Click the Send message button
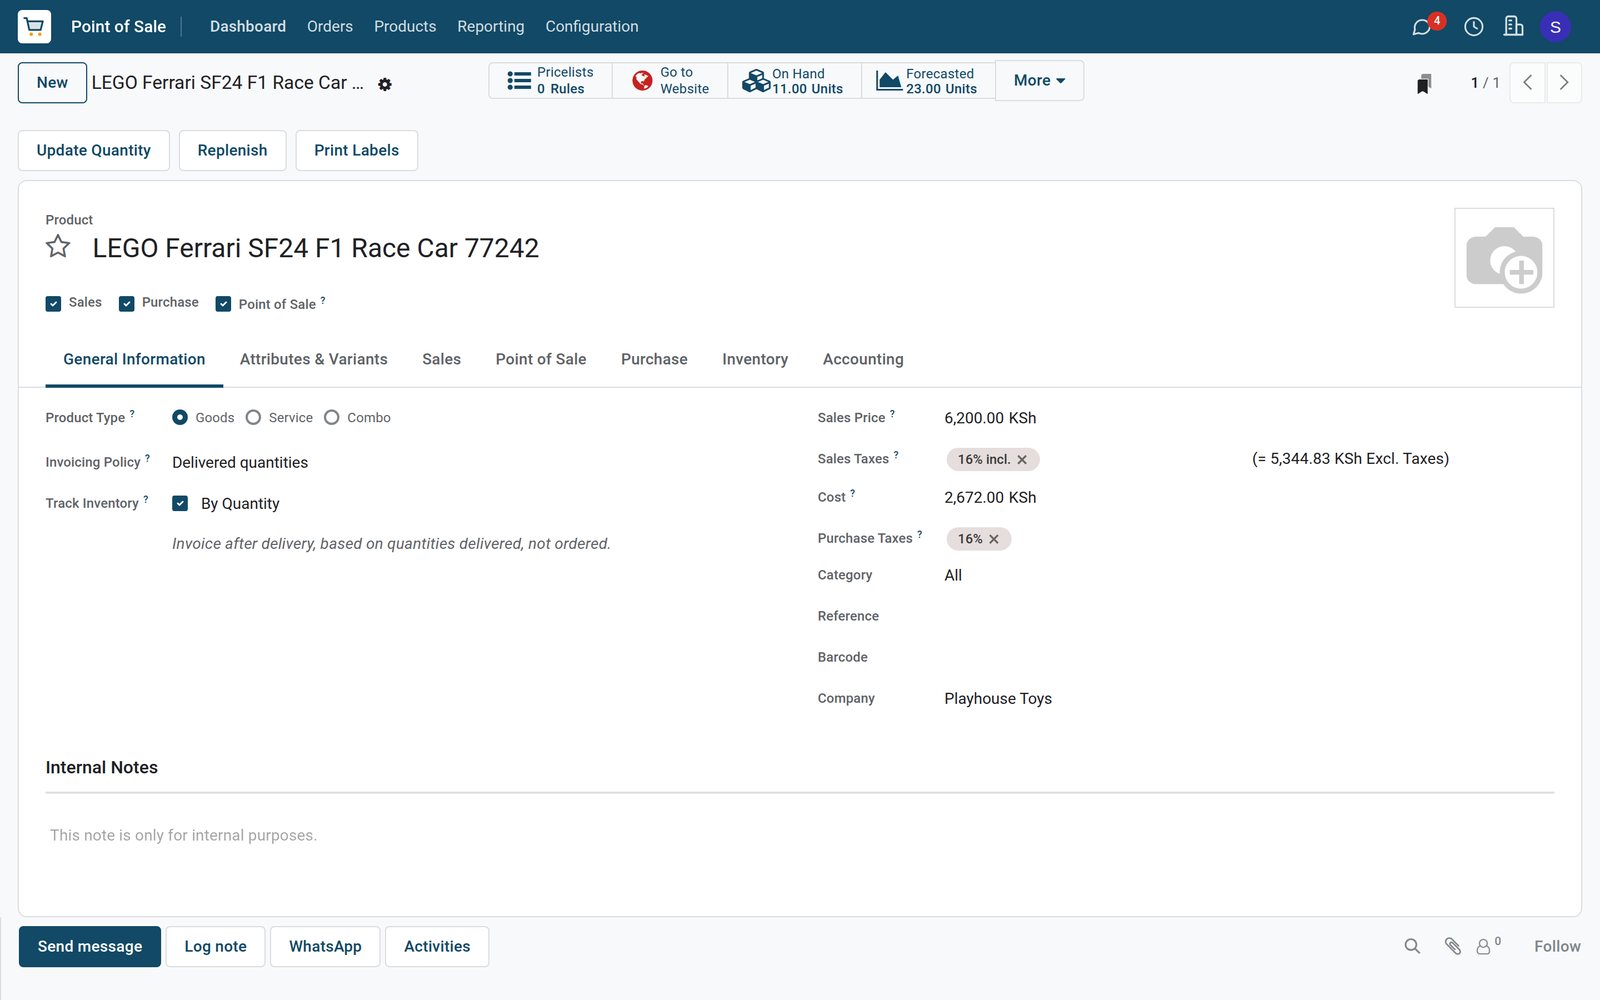1600x1000 pixels. point(90,946)
